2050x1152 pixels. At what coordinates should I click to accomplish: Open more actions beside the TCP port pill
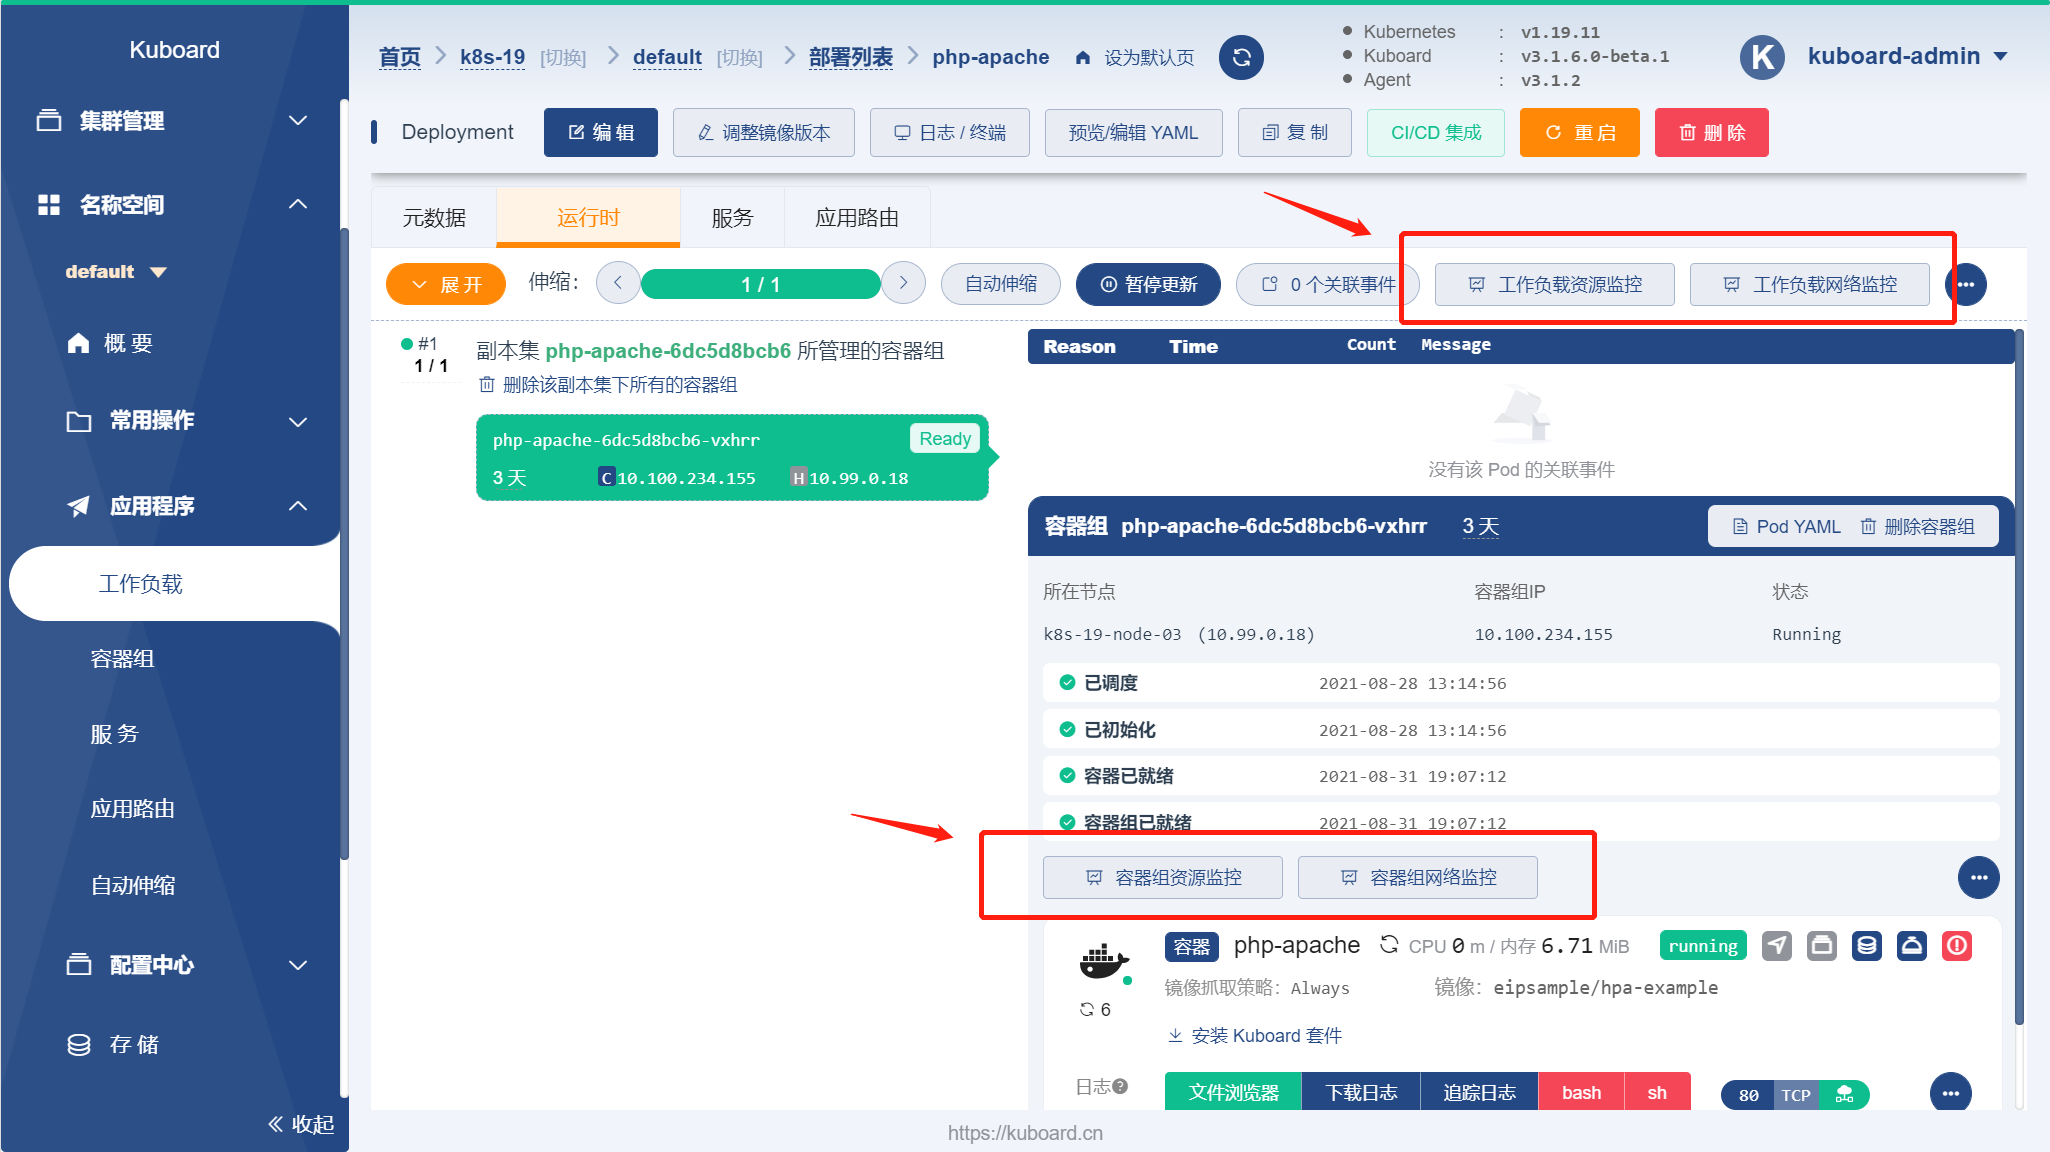1950,1093
